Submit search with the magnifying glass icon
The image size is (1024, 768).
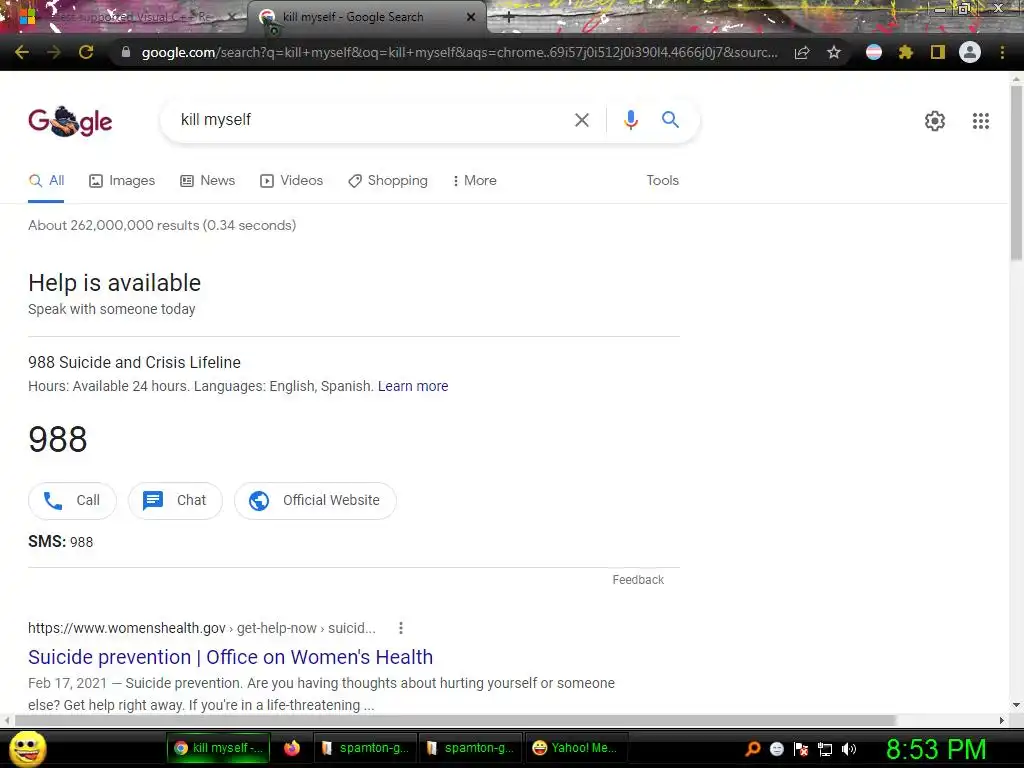(x=670, y=120)
